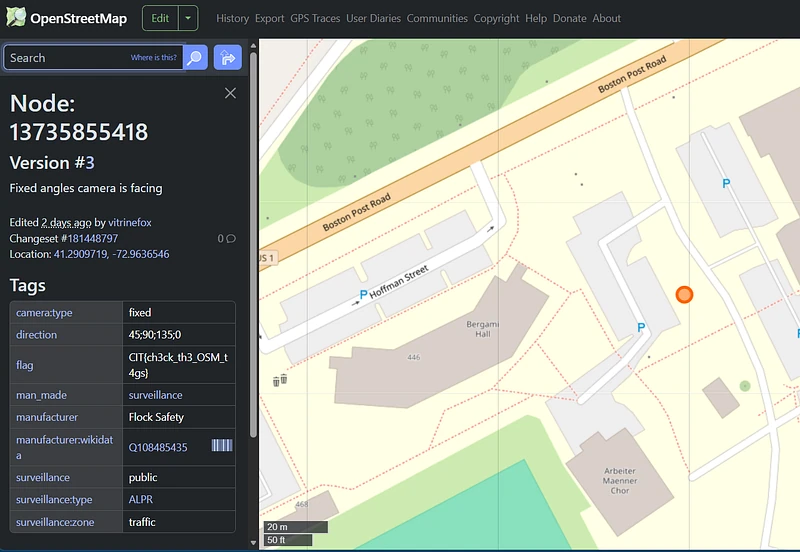800x552 pixels.
Task: Click the building number 446 label
Action: 414,357
